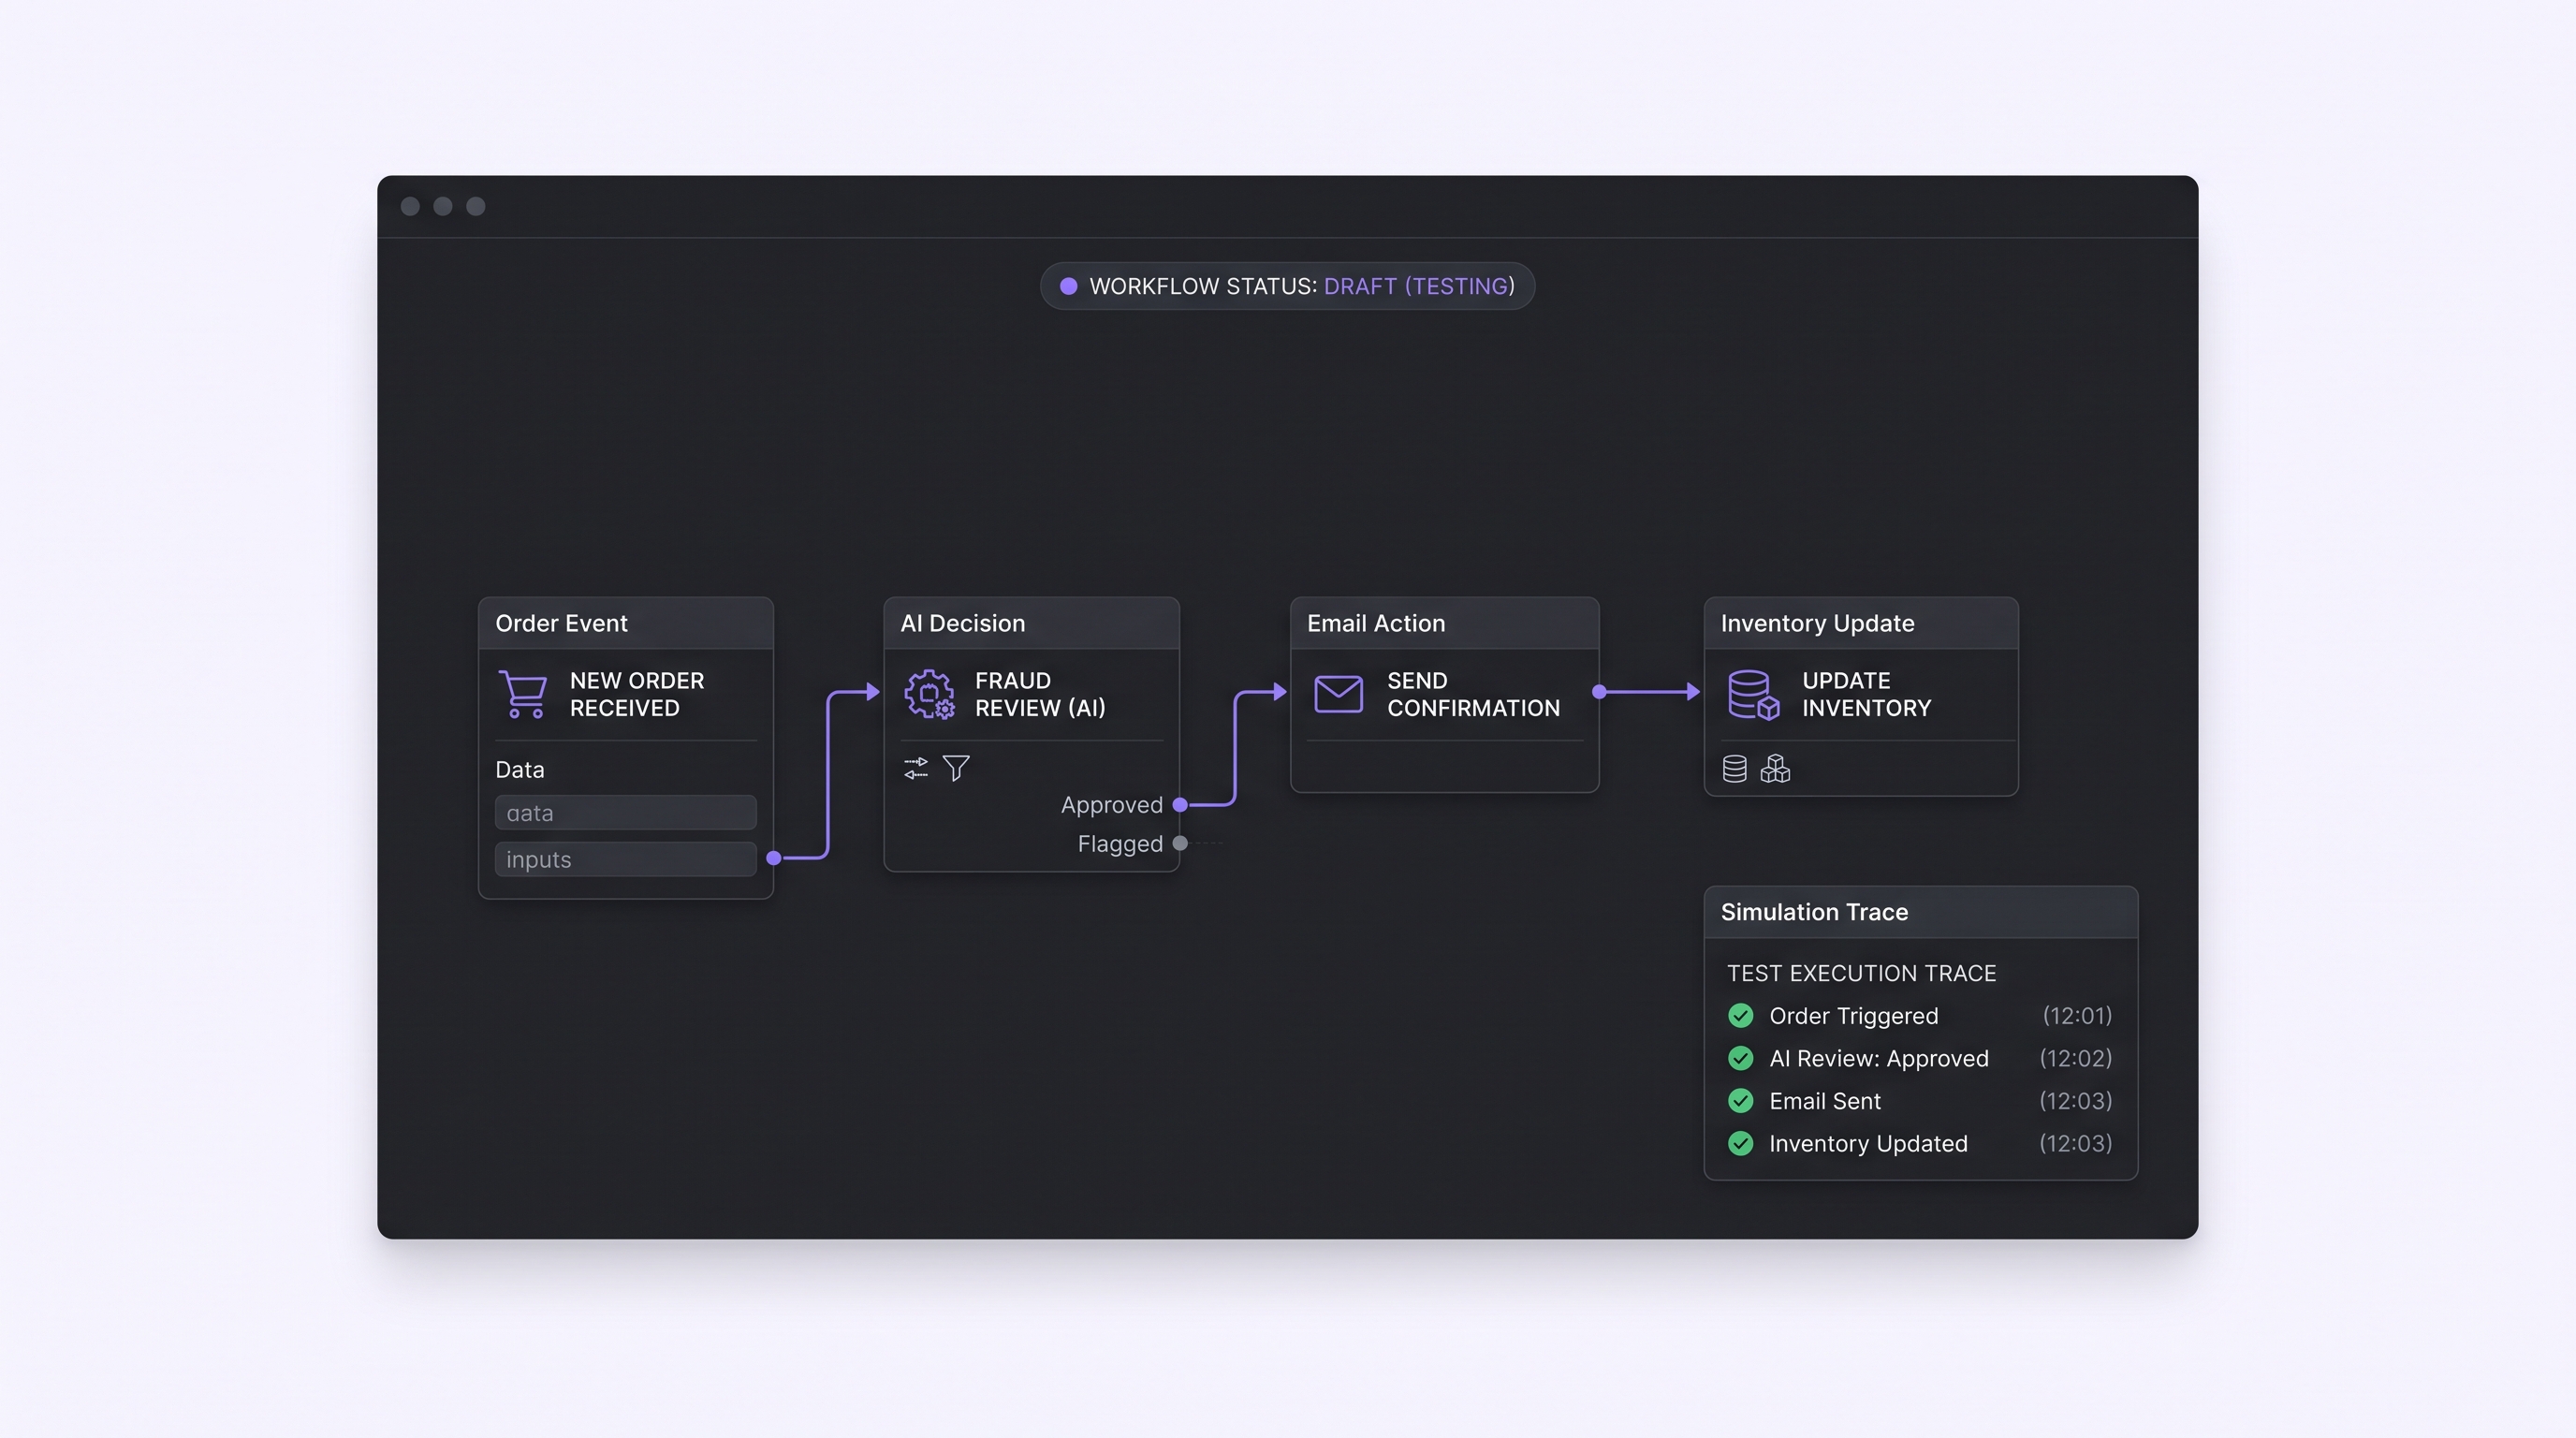Click the 'SEND CONFIRMATION' label
Screen dimensions: 2576x1438
coord(1473,694)
